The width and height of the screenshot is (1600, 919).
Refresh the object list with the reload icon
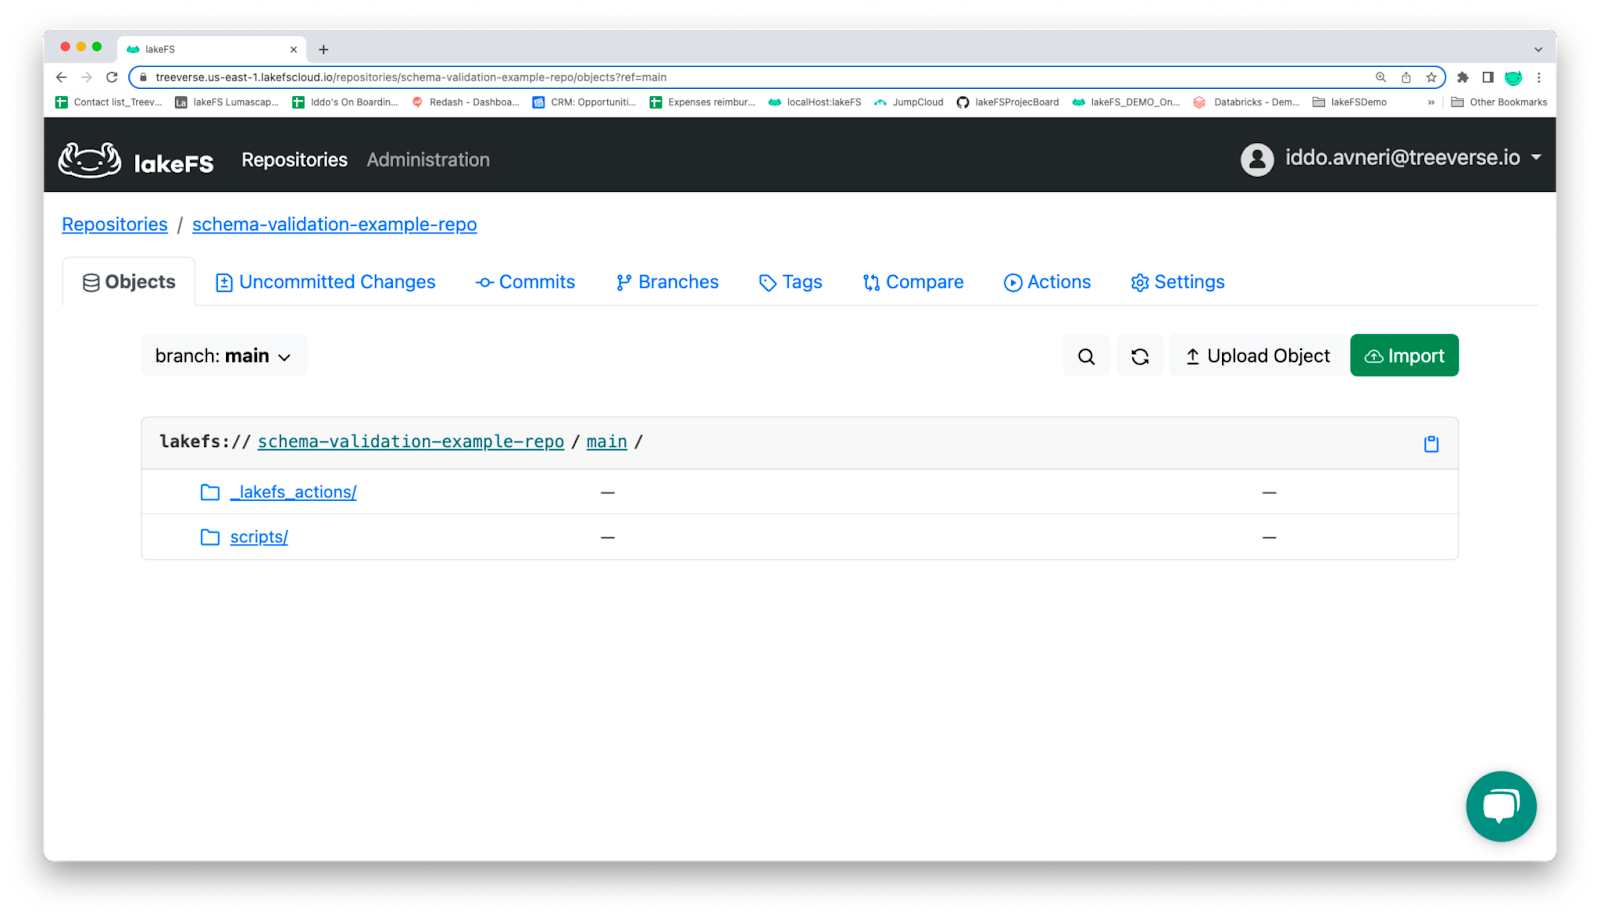pos(1140,356)
